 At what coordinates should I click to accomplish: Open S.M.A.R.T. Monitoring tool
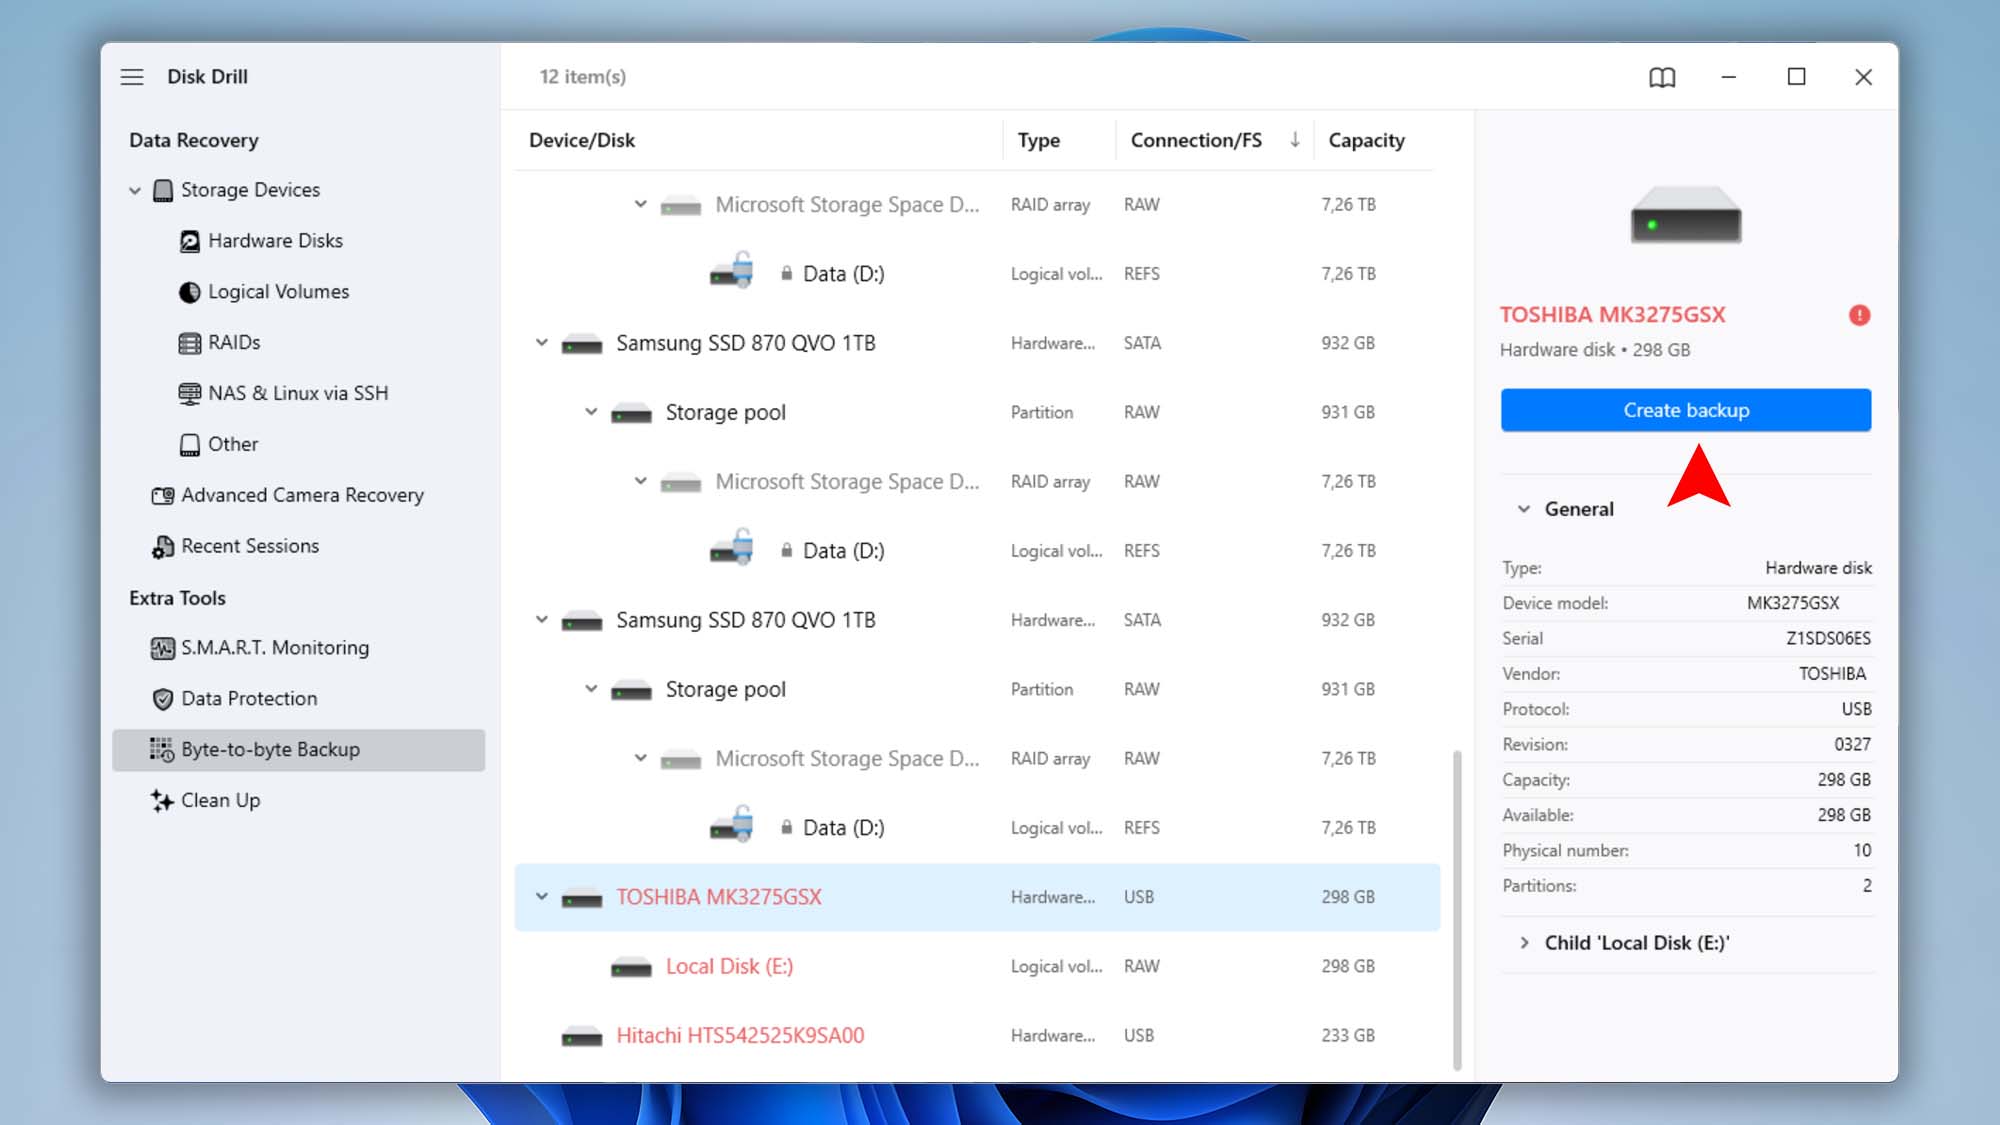pyautogui.click(x=275, y=648)
